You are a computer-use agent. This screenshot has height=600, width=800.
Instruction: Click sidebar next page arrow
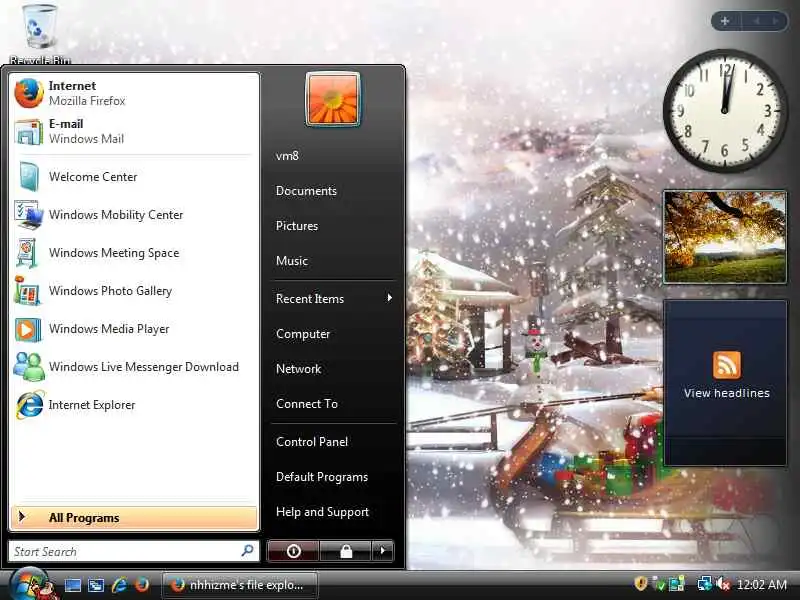[x=776, y=21]
